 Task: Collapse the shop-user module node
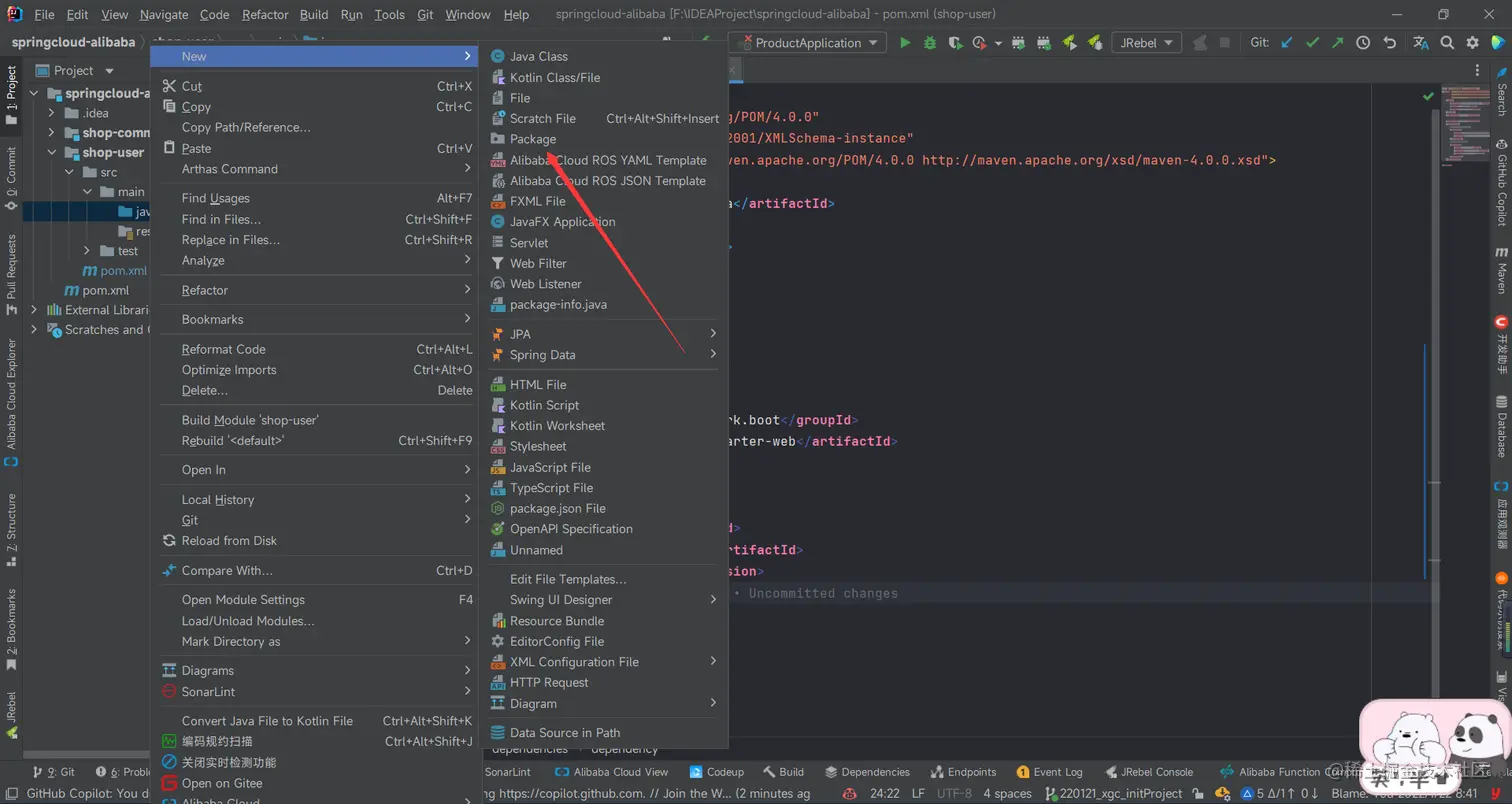tap(51, 153)
